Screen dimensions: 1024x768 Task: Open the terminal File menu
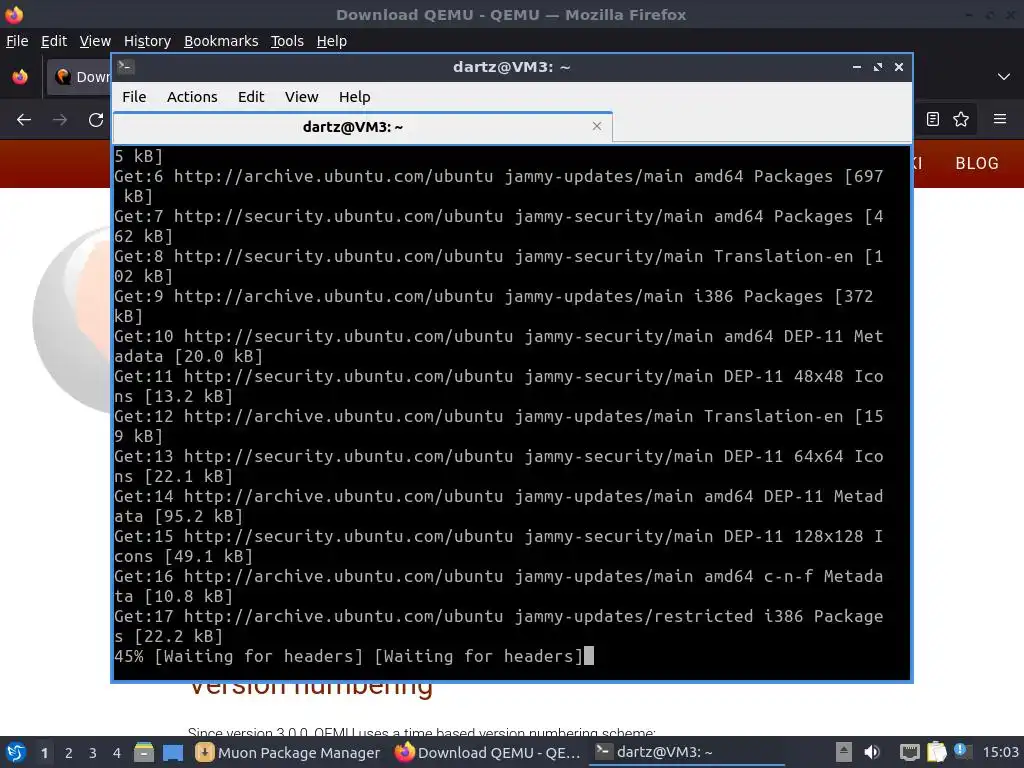134,97
